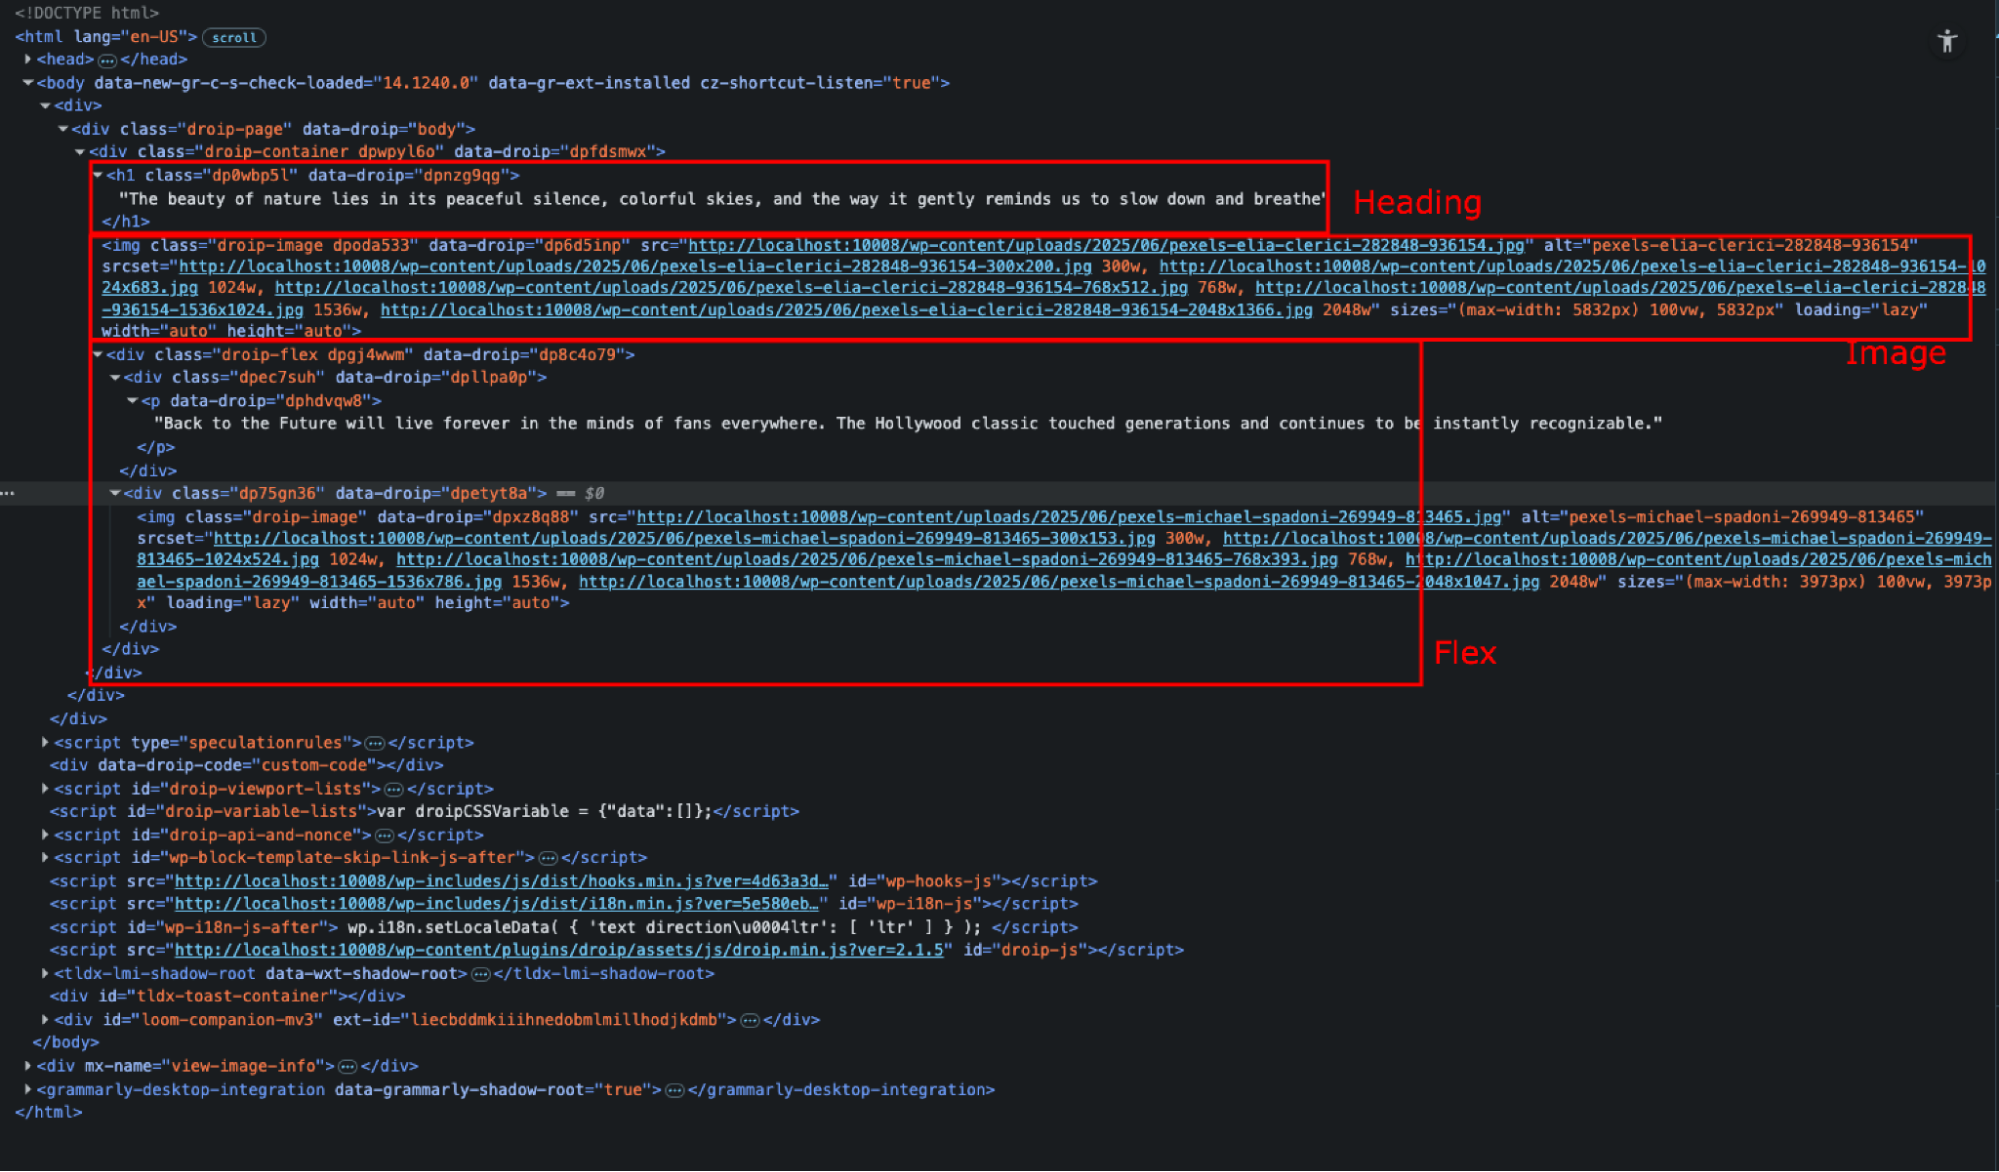
Task: Expand the grammarly-desktop-integration node
Action: point(27,1089)
